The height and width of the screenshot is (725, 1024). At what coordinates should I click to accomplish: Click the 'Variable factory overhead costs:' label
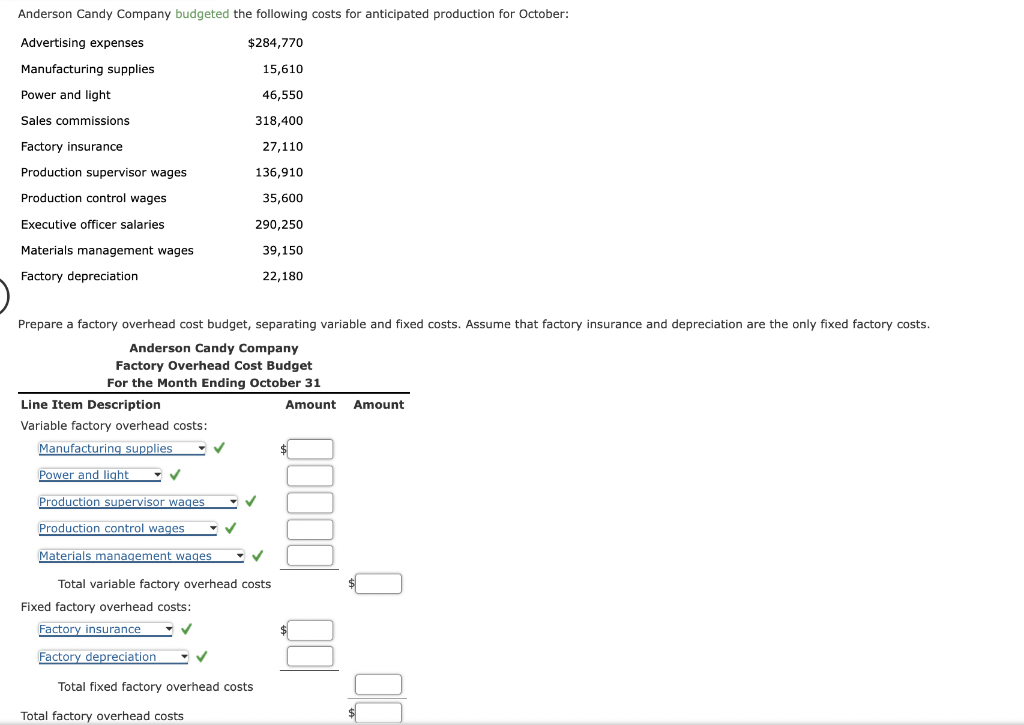click(x=114, y=426)
